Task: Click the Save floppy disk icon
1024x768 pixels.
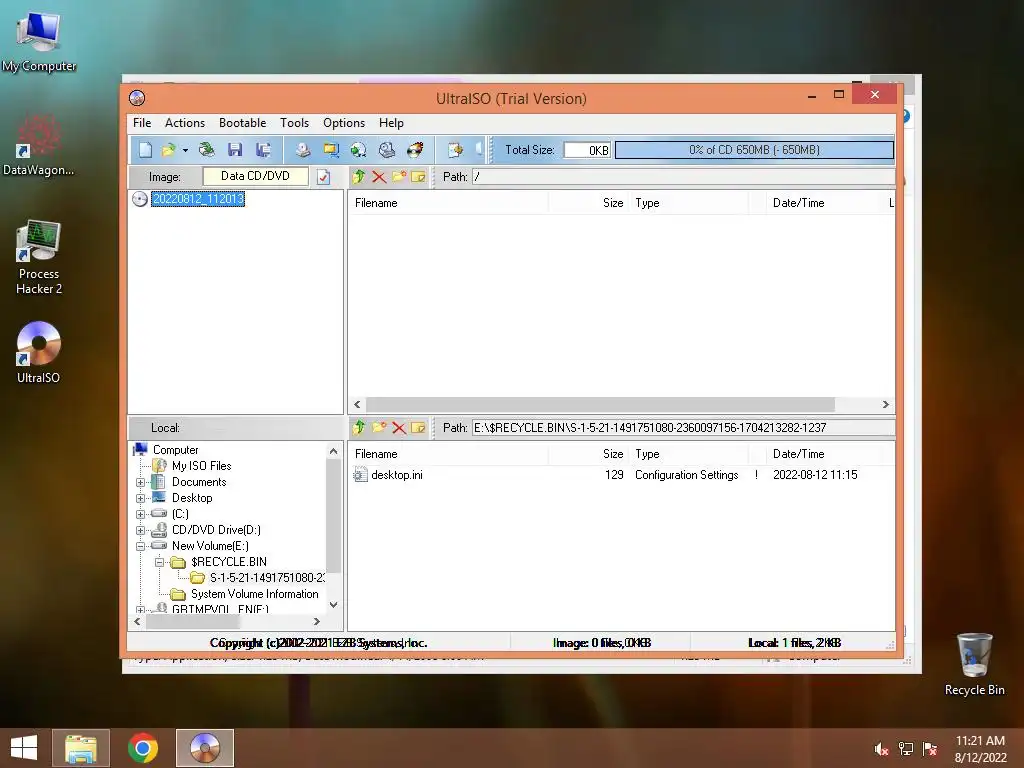Action: [235, 150]
